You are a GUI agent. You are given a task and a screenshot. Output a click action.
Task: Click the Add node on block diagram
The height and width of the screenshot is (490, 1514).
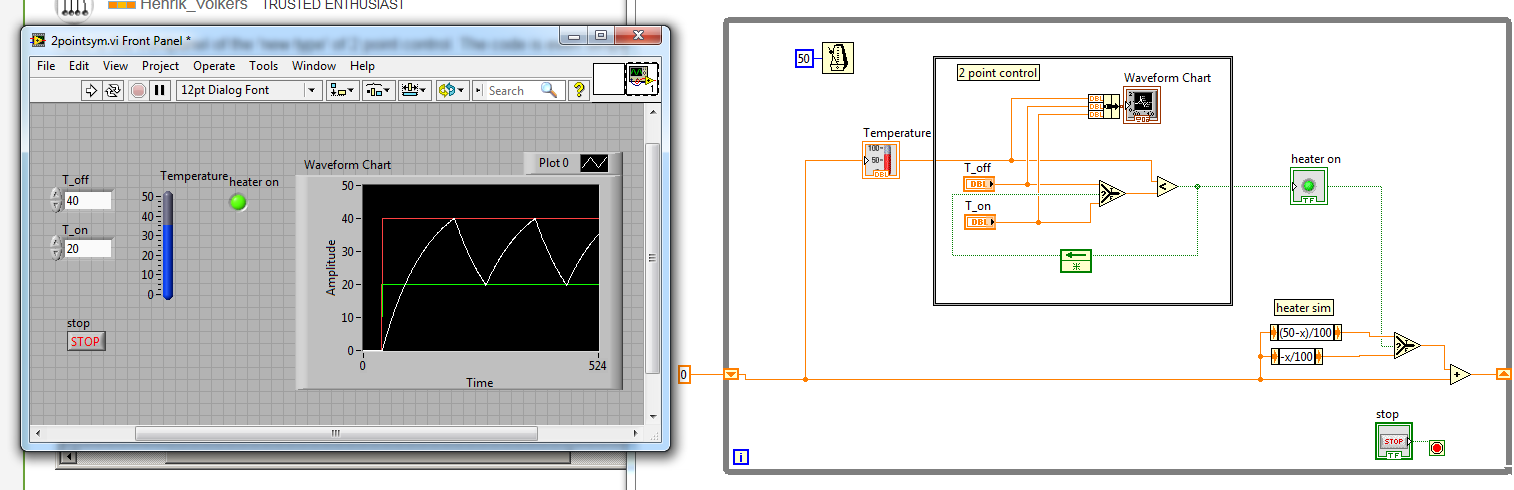point(1459,374)
